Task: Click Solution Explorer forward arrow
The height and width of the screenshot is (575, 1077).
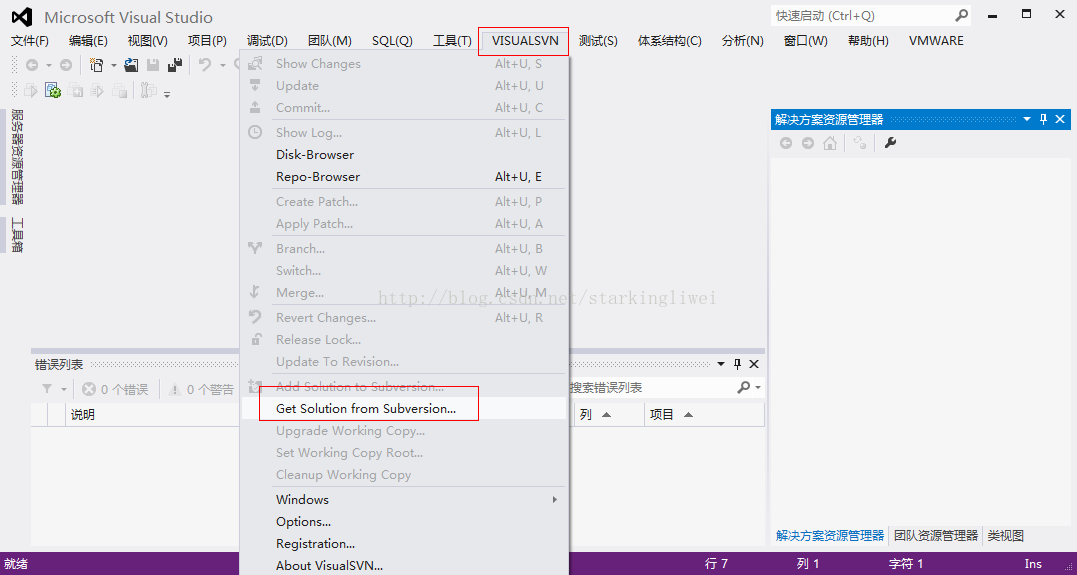Action: pyautogui.click(x=808, y=143)
